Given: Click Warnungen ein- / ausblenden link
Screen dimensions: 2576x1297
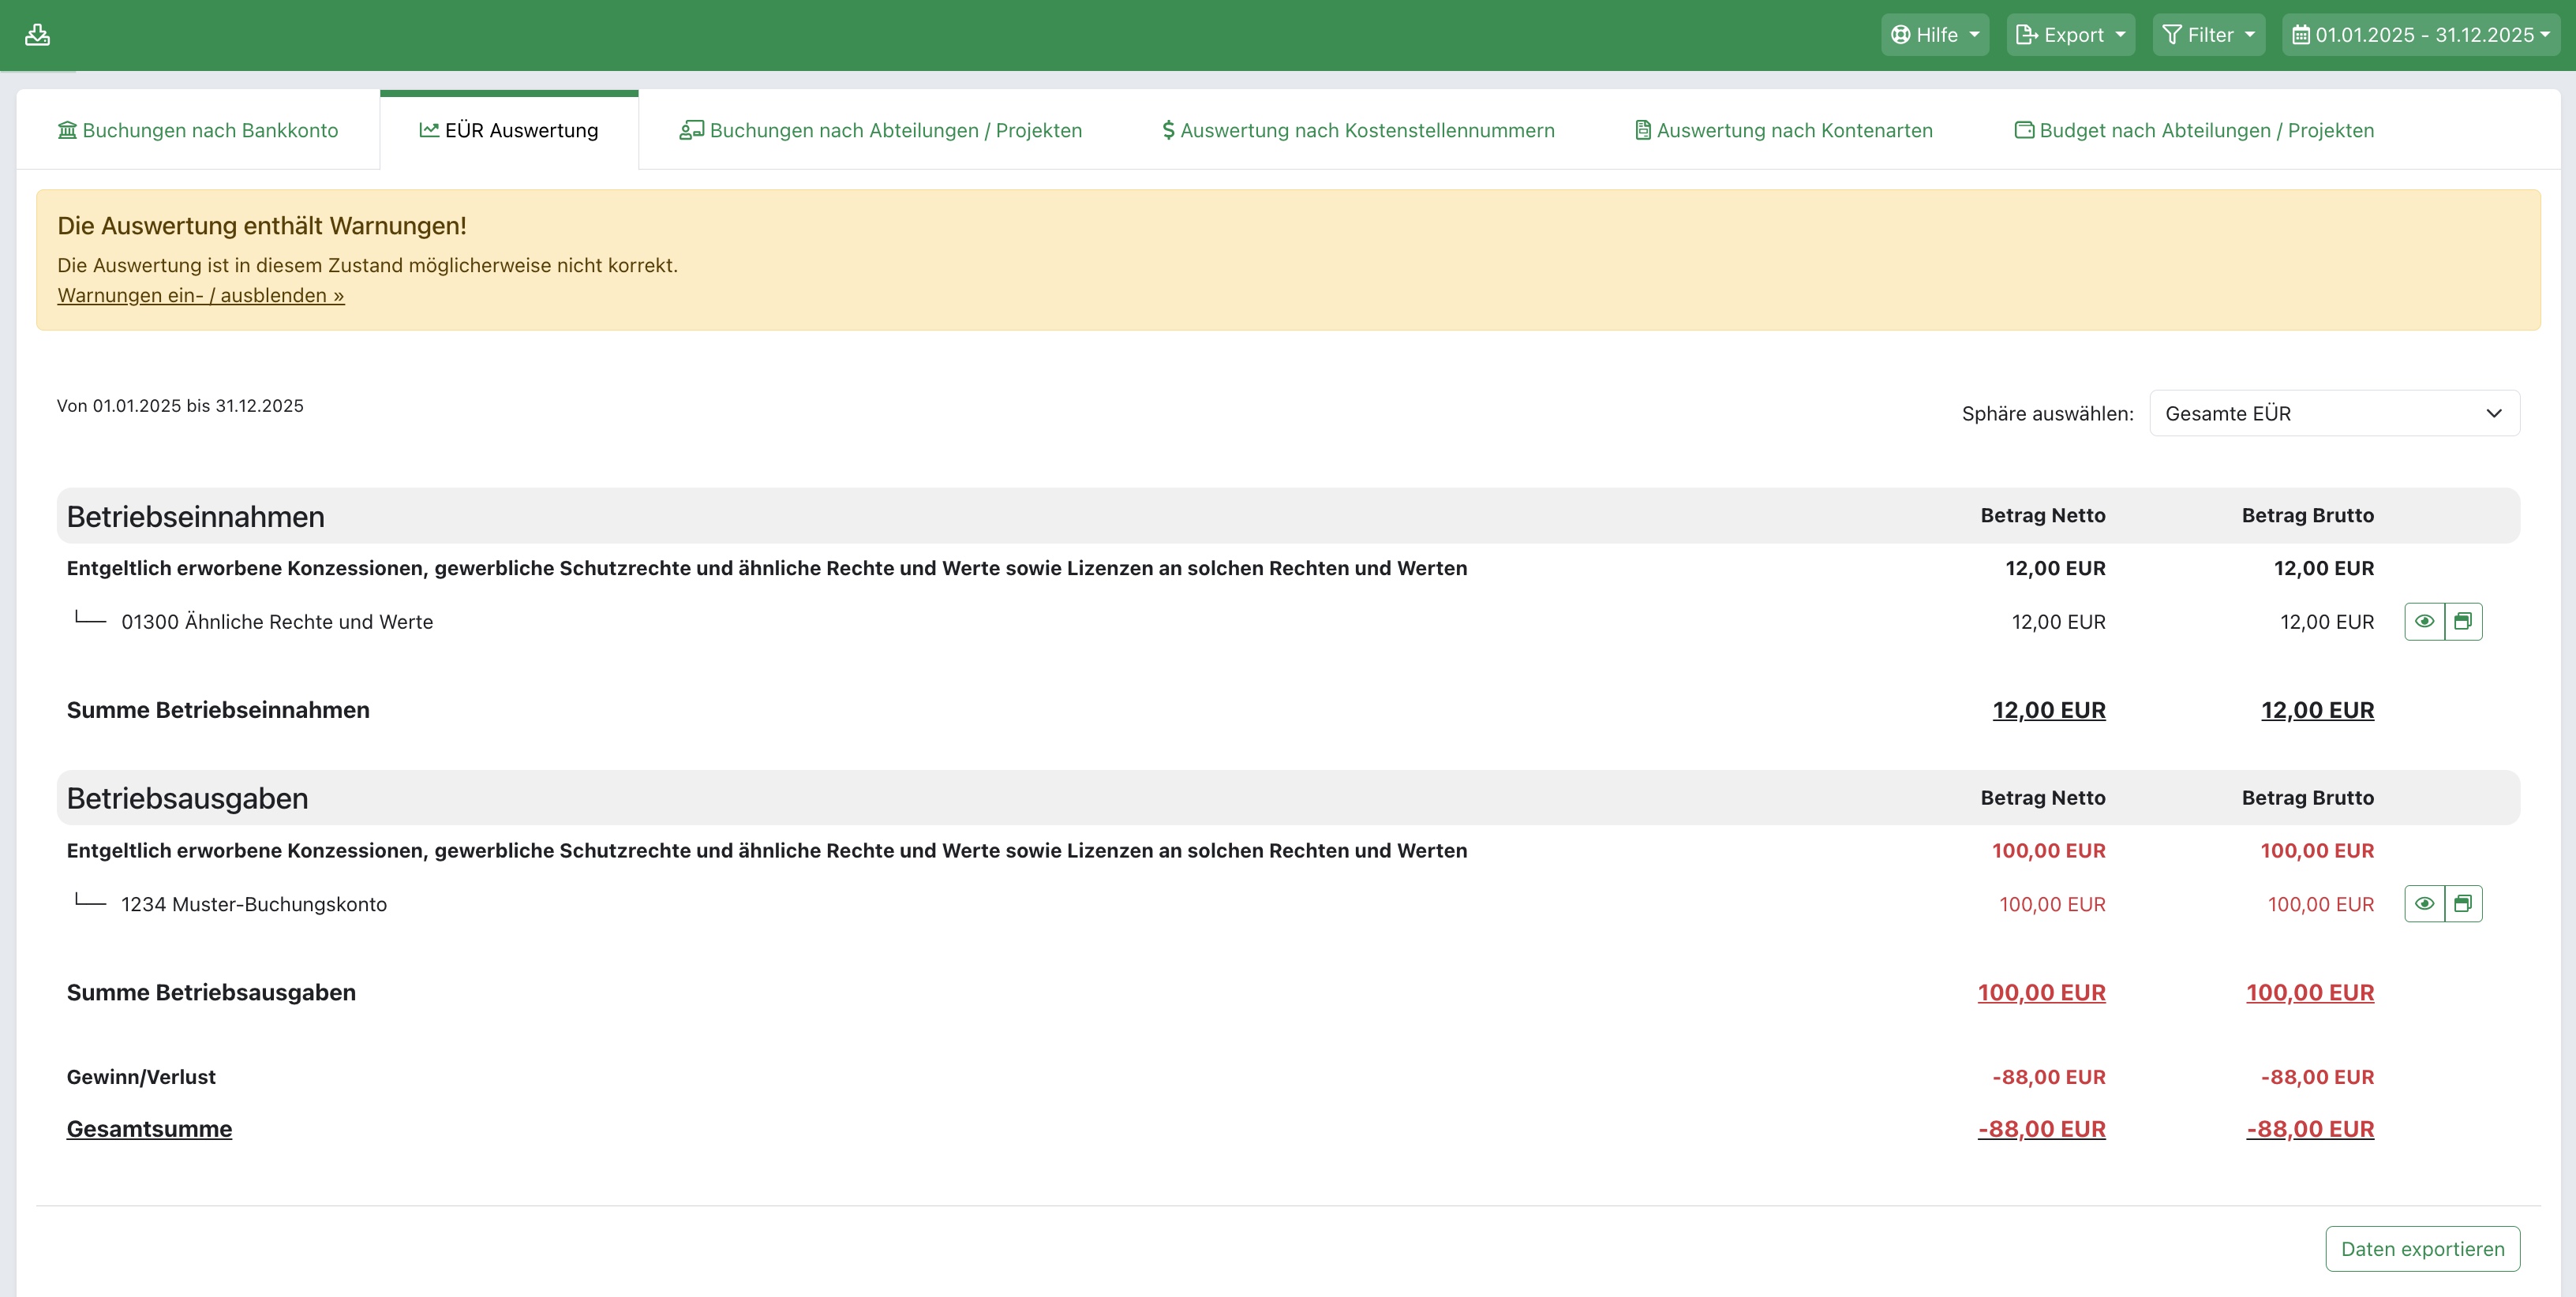Looking at the screenshot, I should click(201, 295).
